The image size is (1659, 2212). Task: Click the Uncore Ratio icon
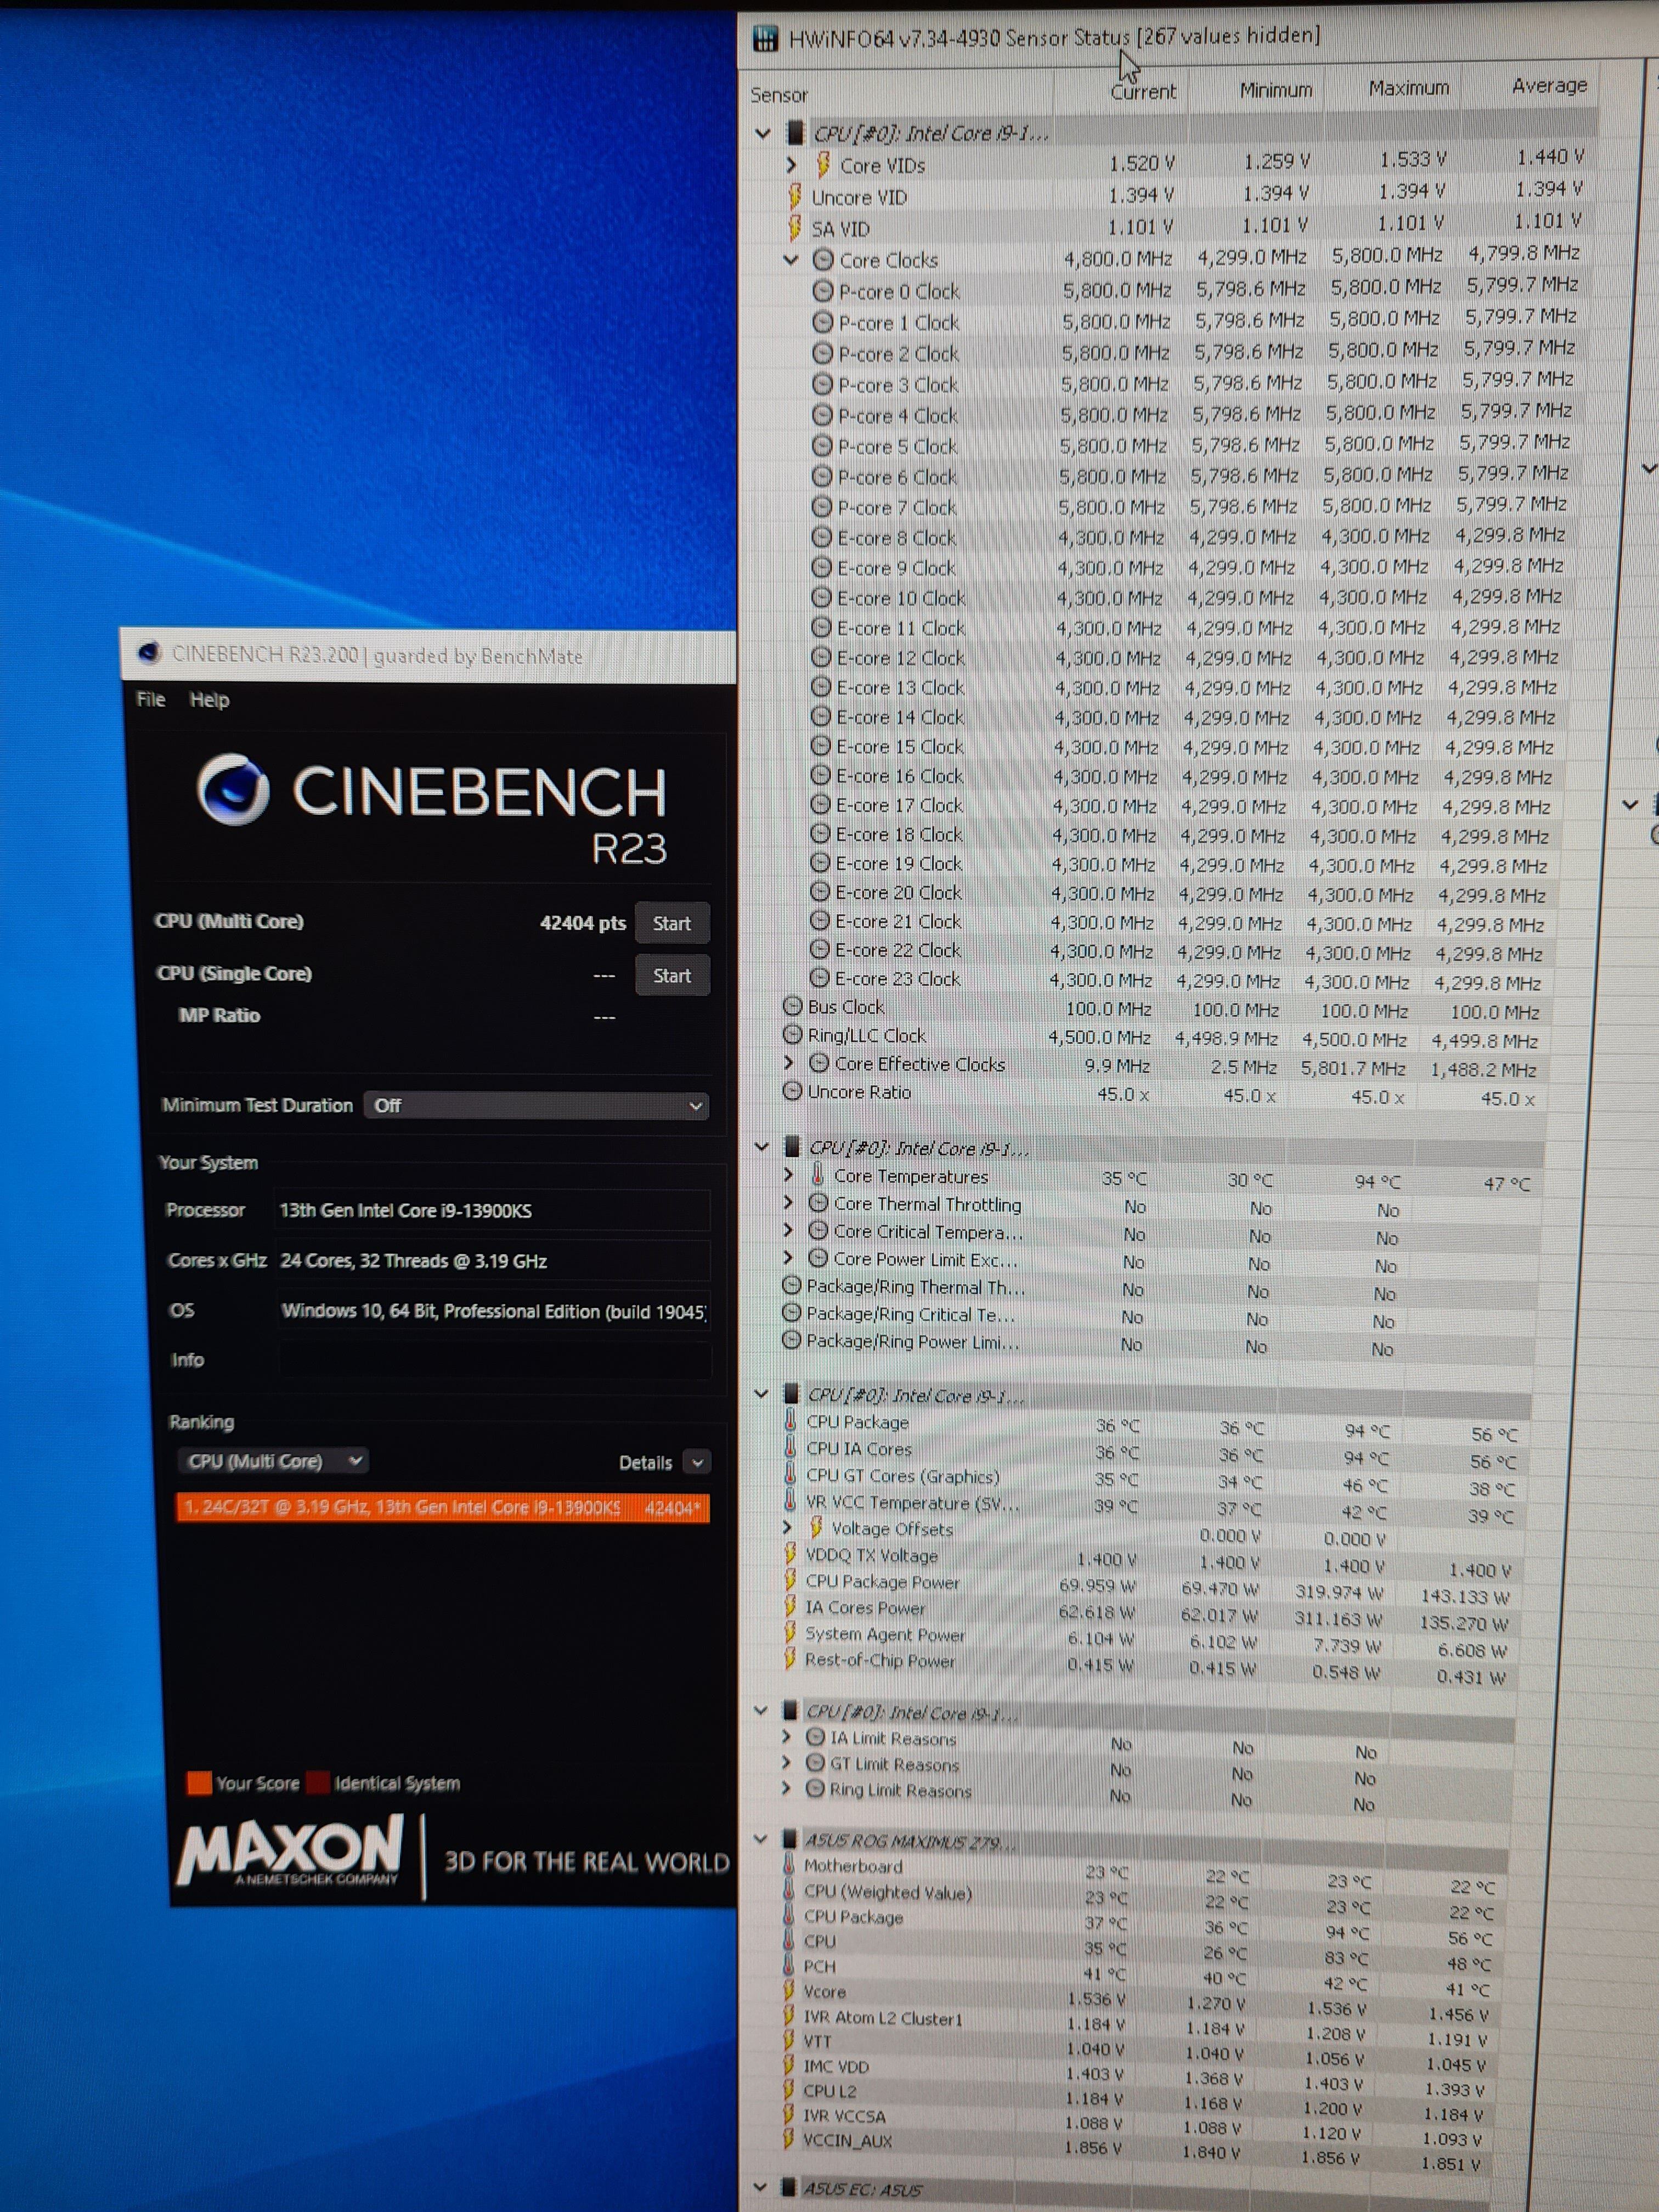[792, 1091]
